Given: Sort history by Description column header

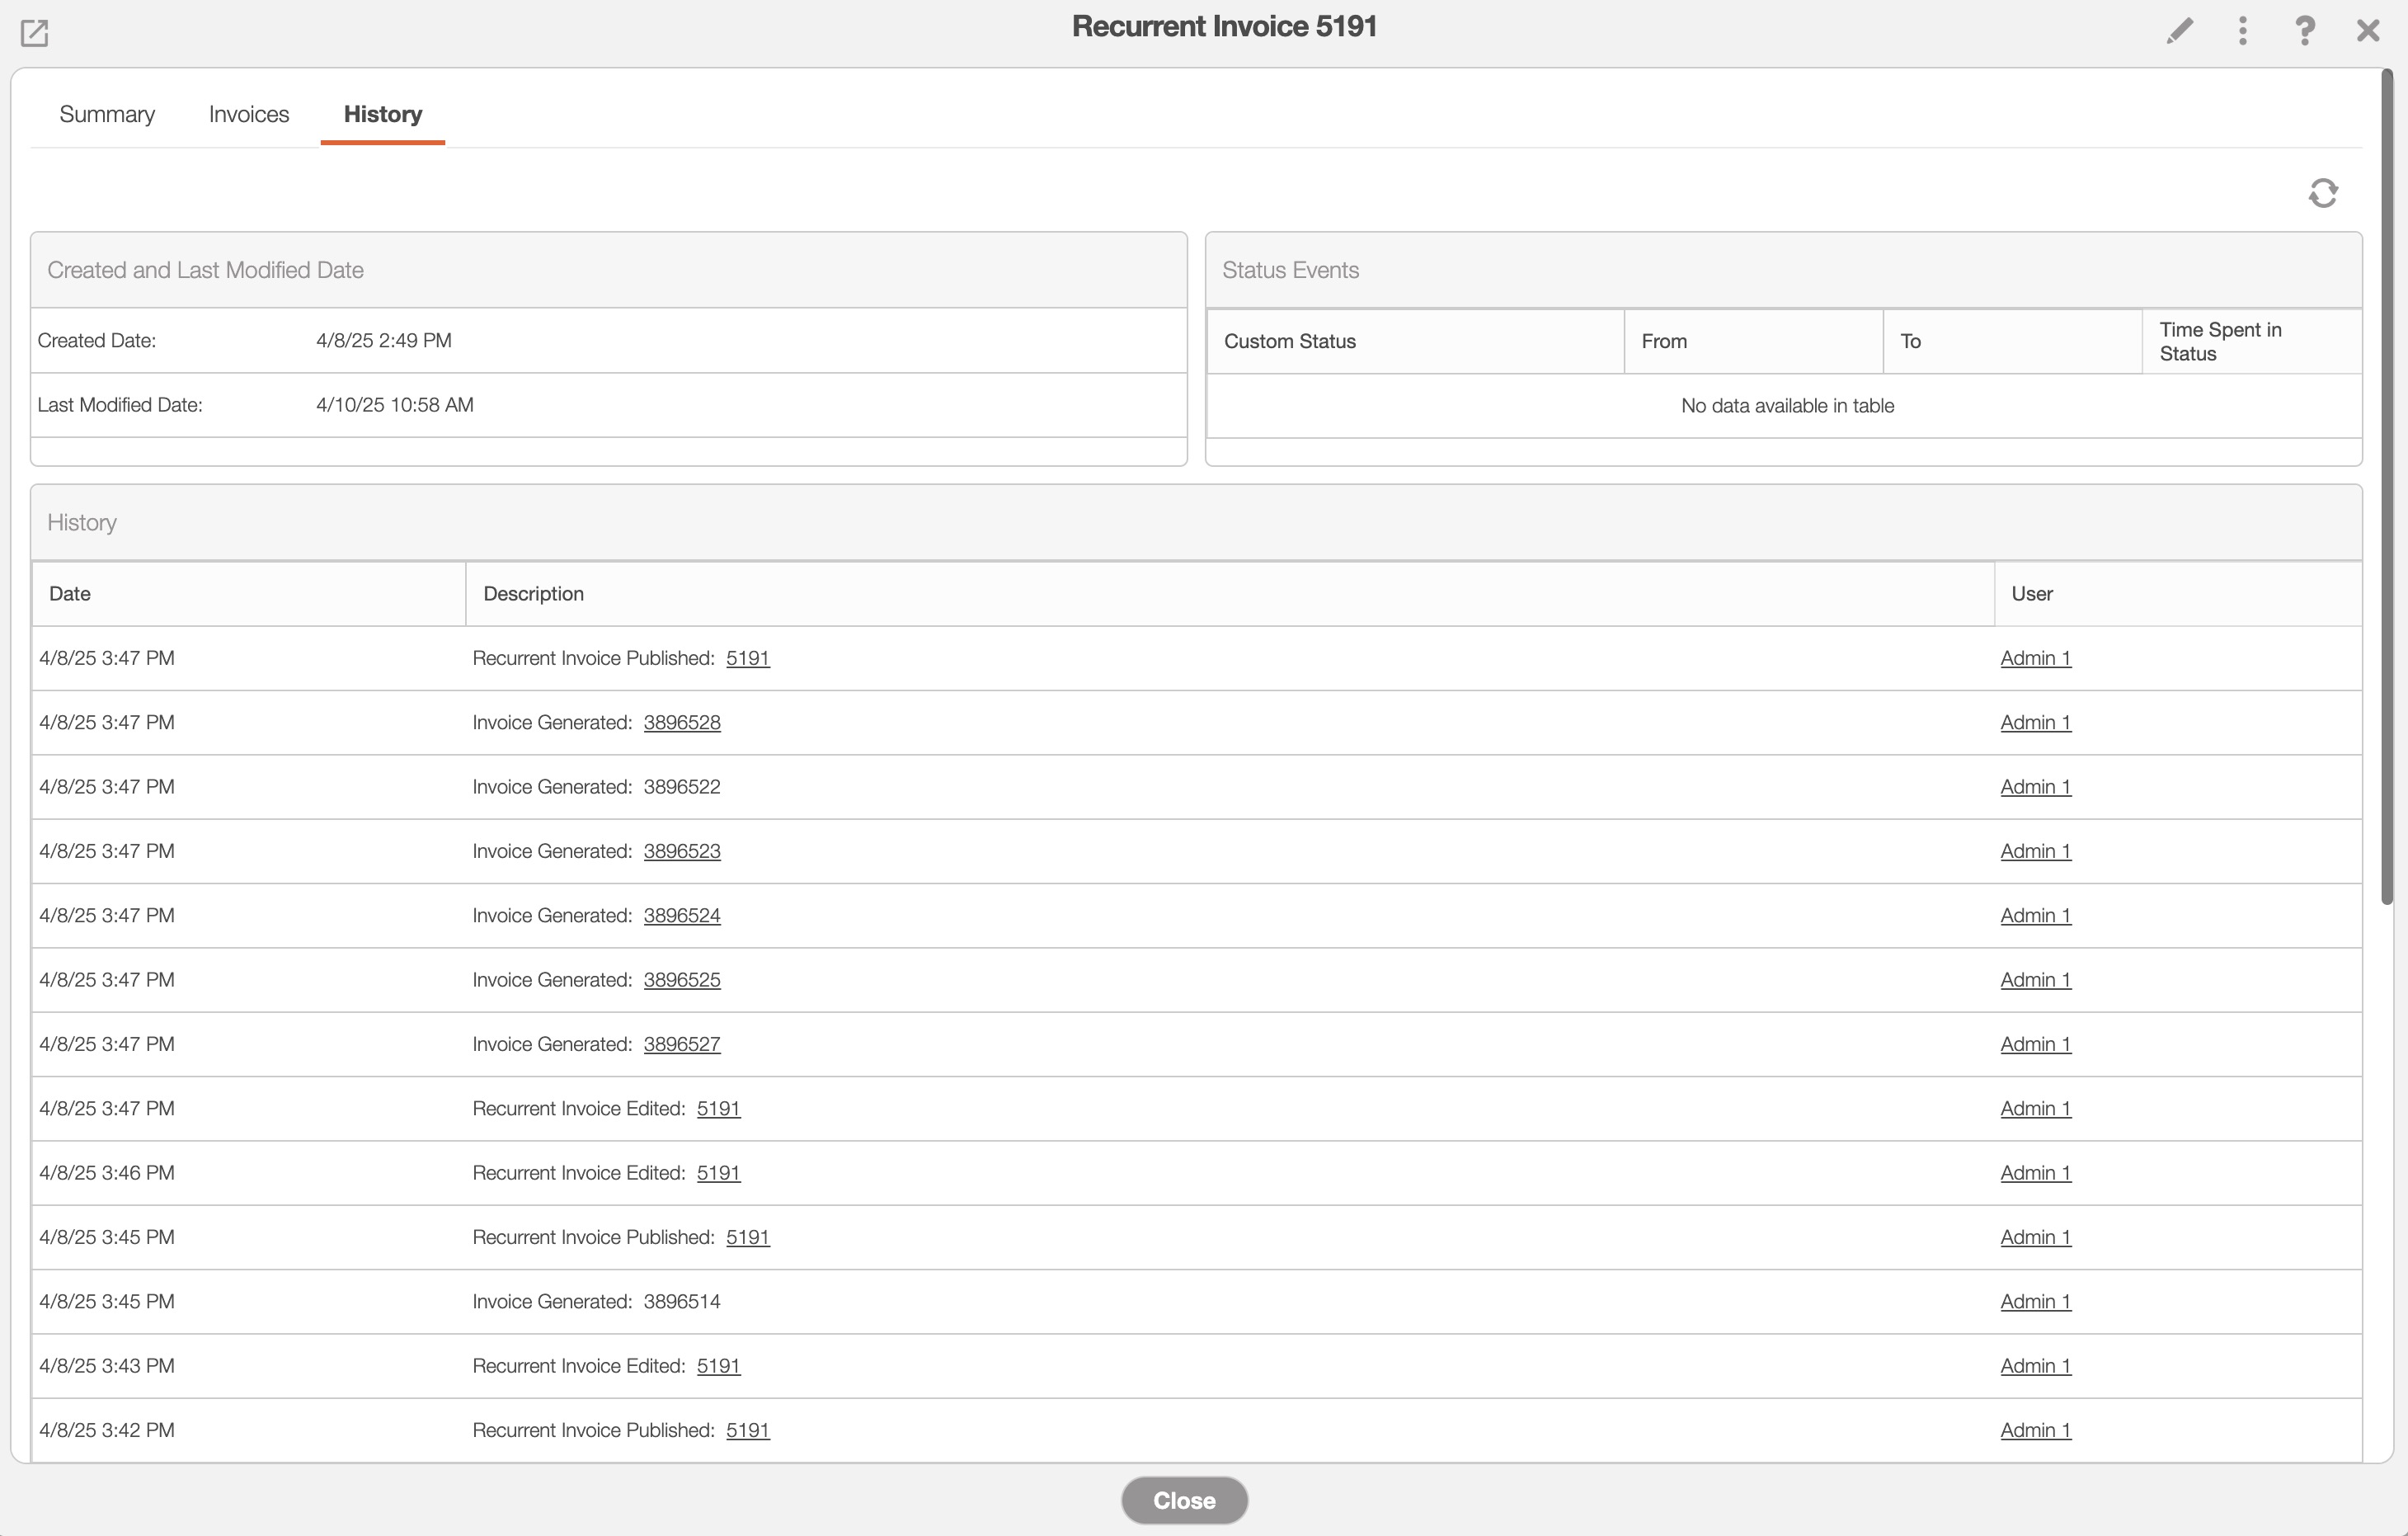Looking at the screenshot, I should pos(533,594).
